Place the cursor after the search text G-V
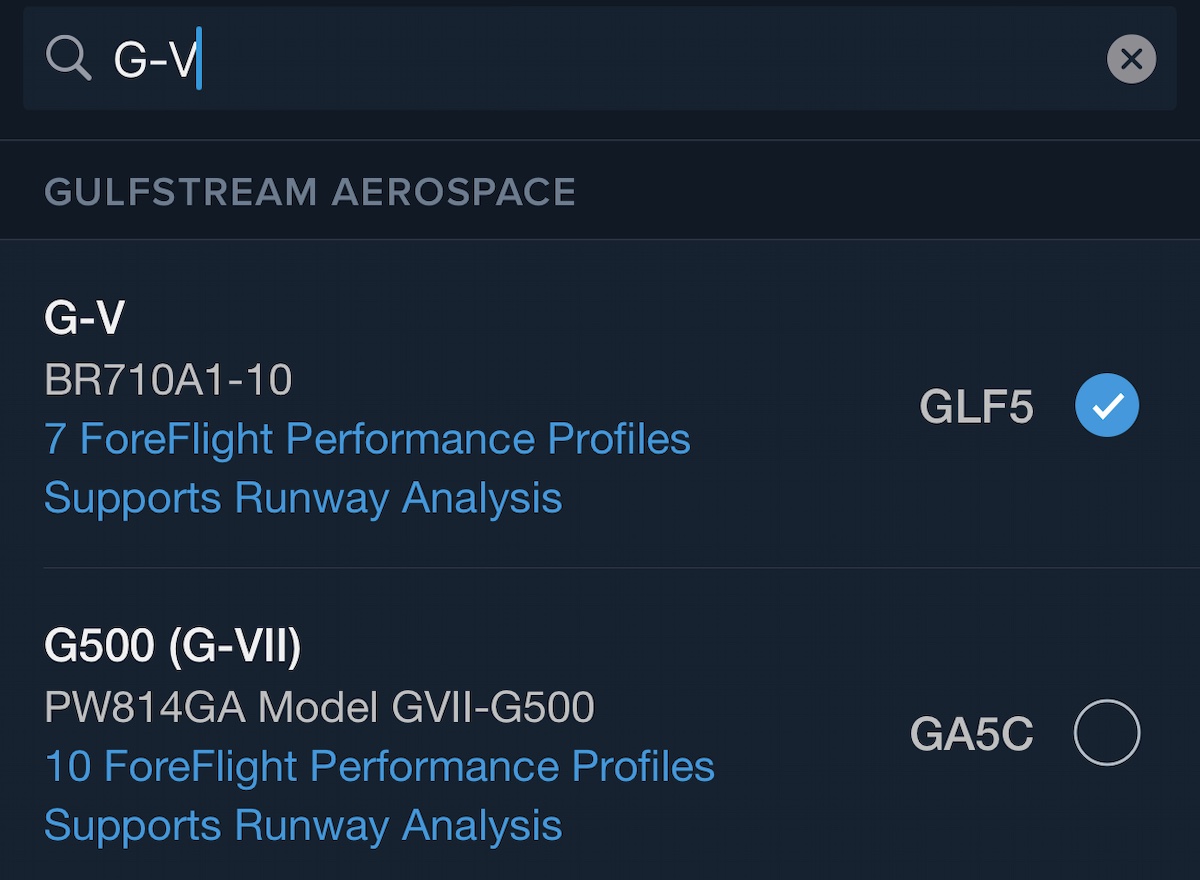This screenshot has width=1200, height=880. [200, 59]
